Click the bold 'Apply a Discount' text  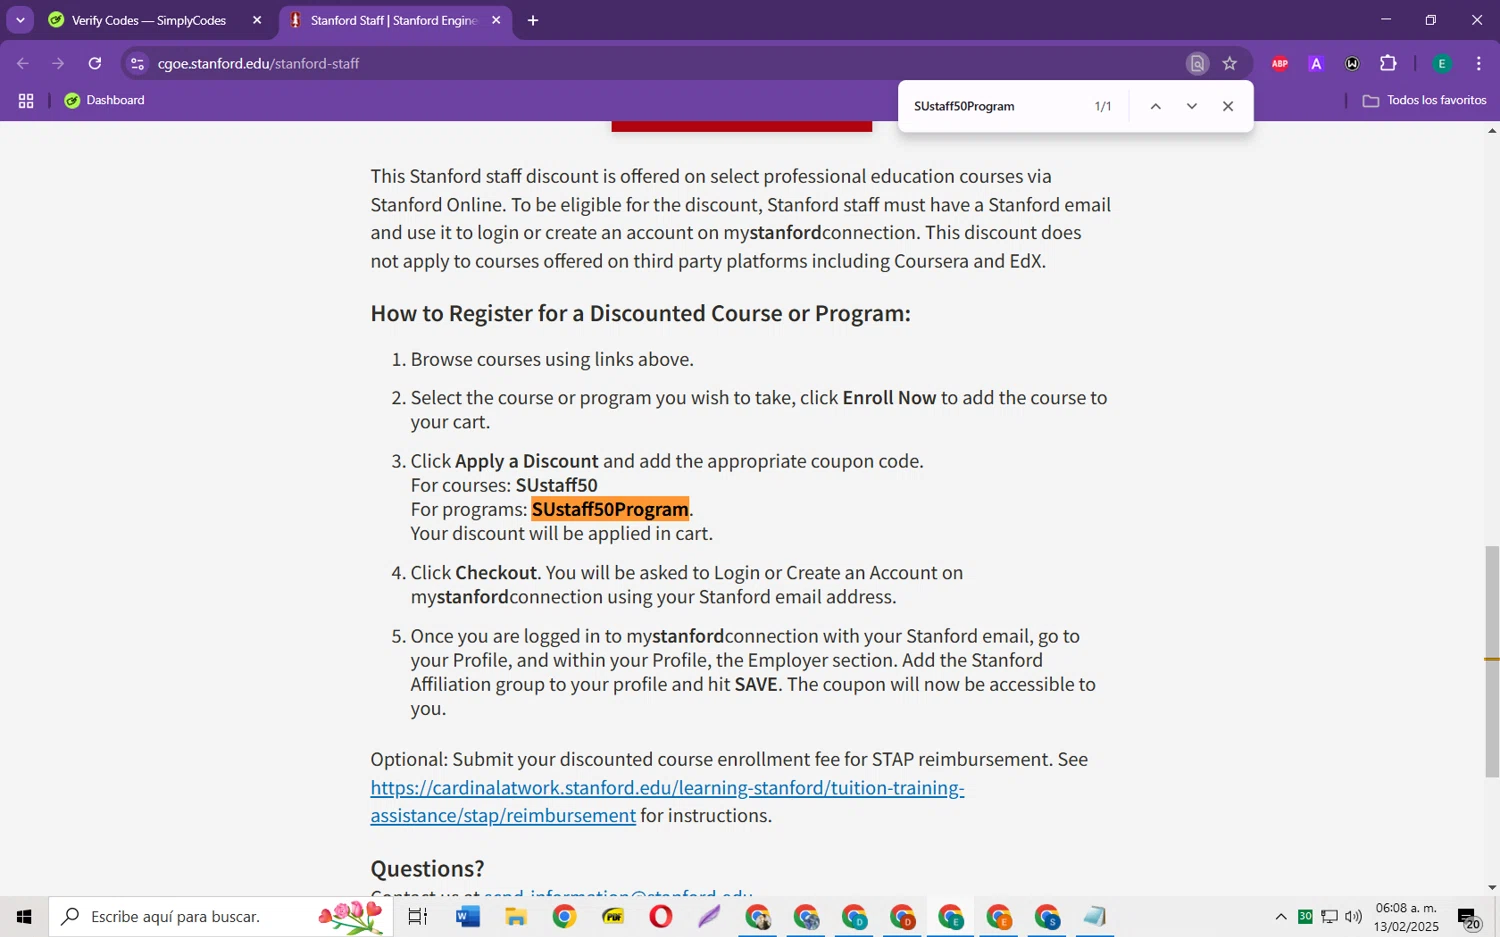tap(526, 461)
